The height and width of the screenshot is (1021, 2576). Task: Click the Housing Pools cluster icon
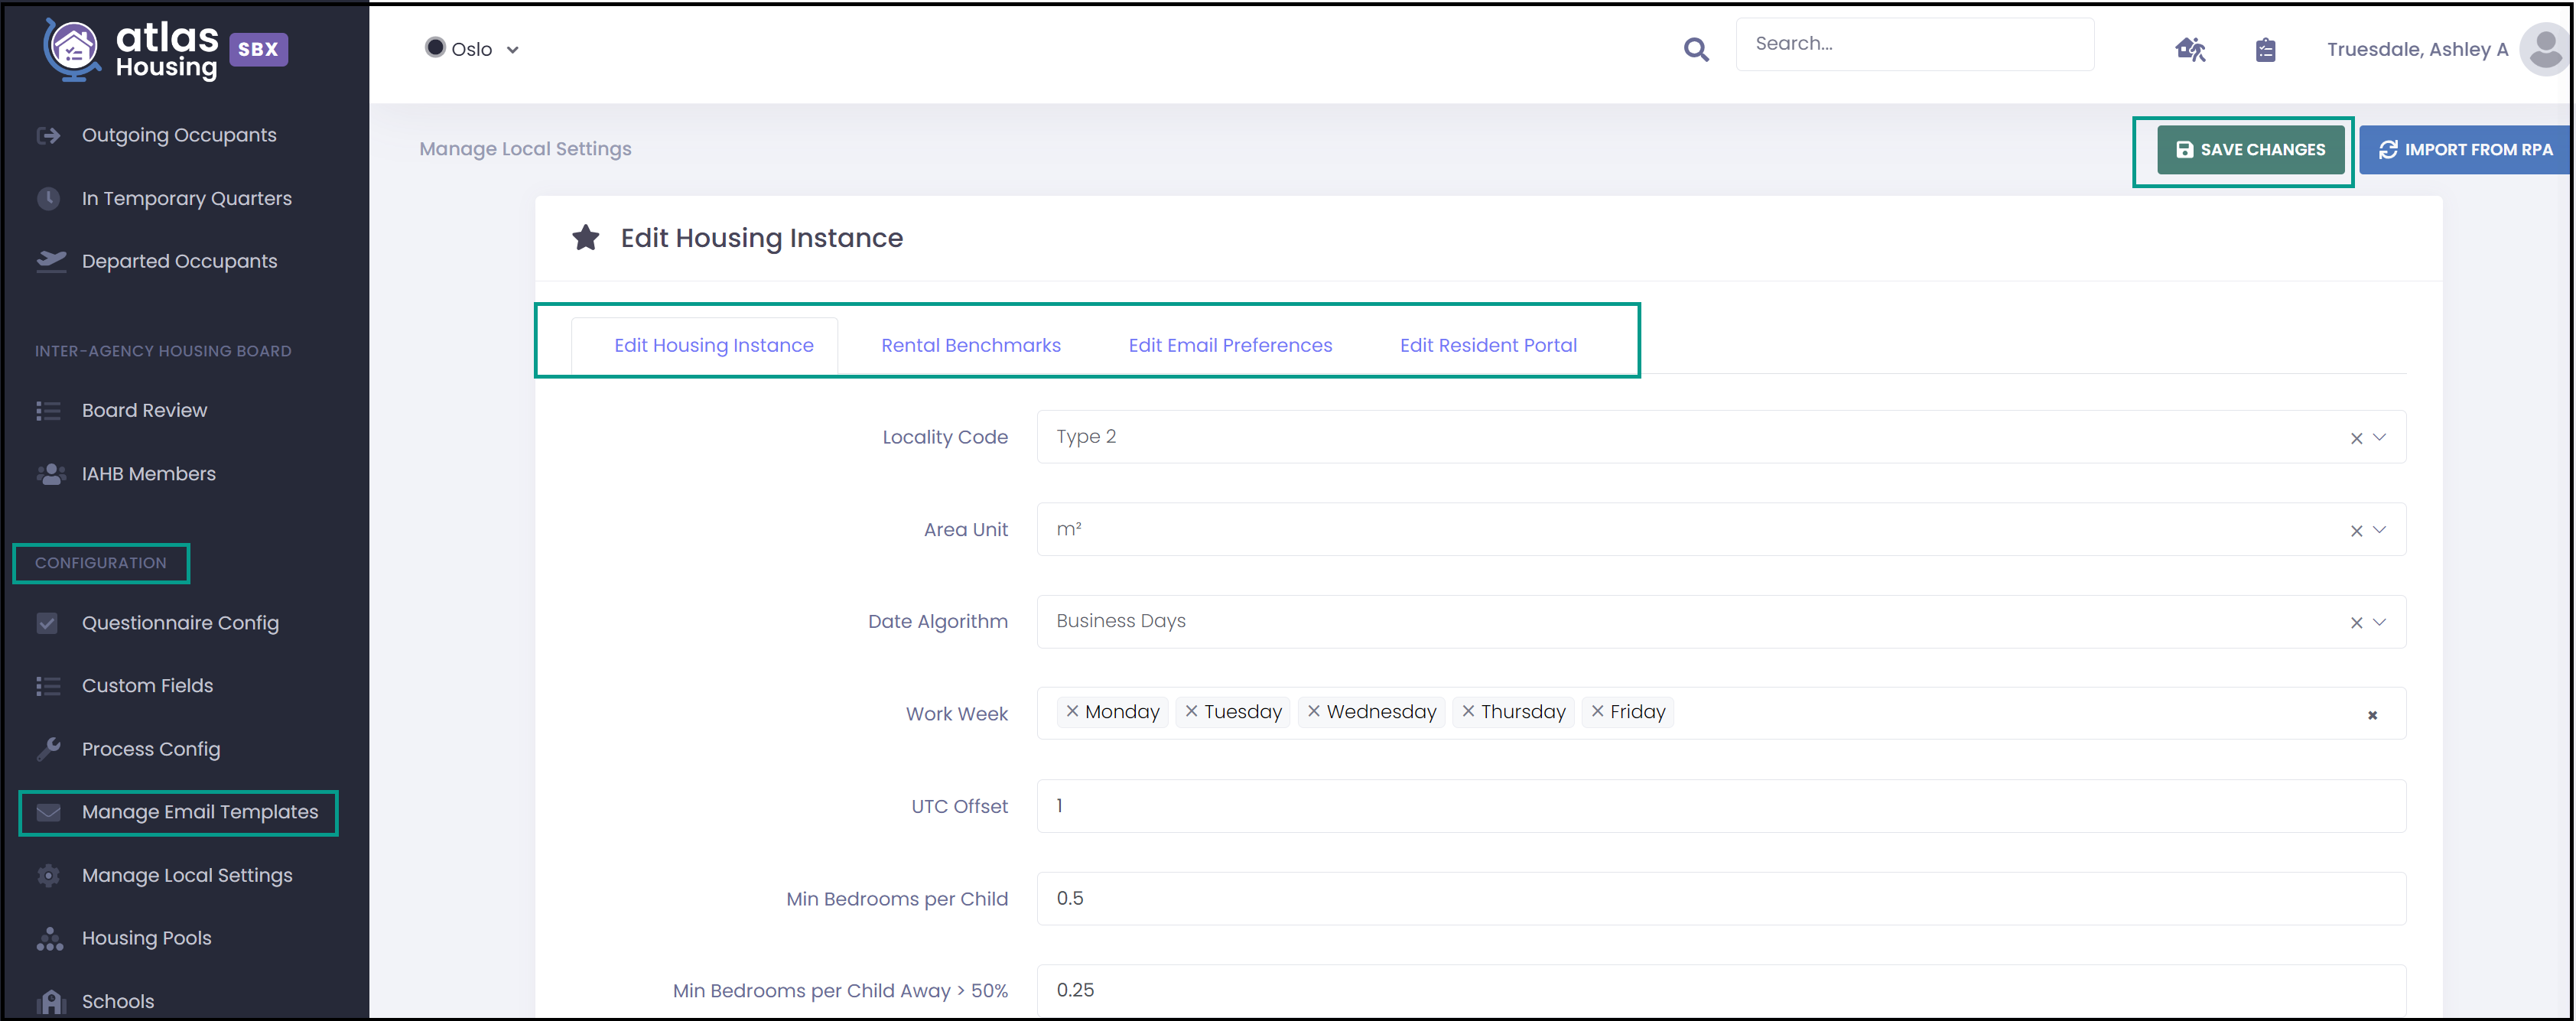[x=50, y=939]
